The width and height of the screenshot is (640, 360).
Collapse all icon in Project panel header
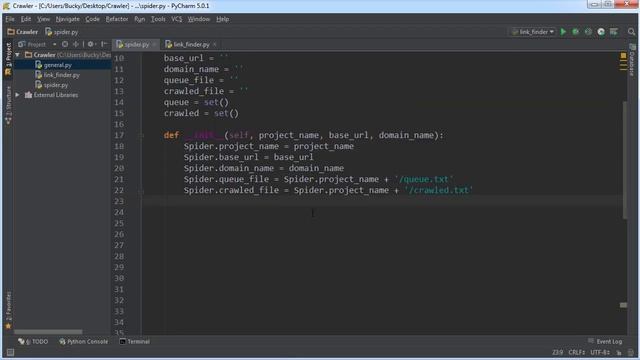(x=76, y=44)
